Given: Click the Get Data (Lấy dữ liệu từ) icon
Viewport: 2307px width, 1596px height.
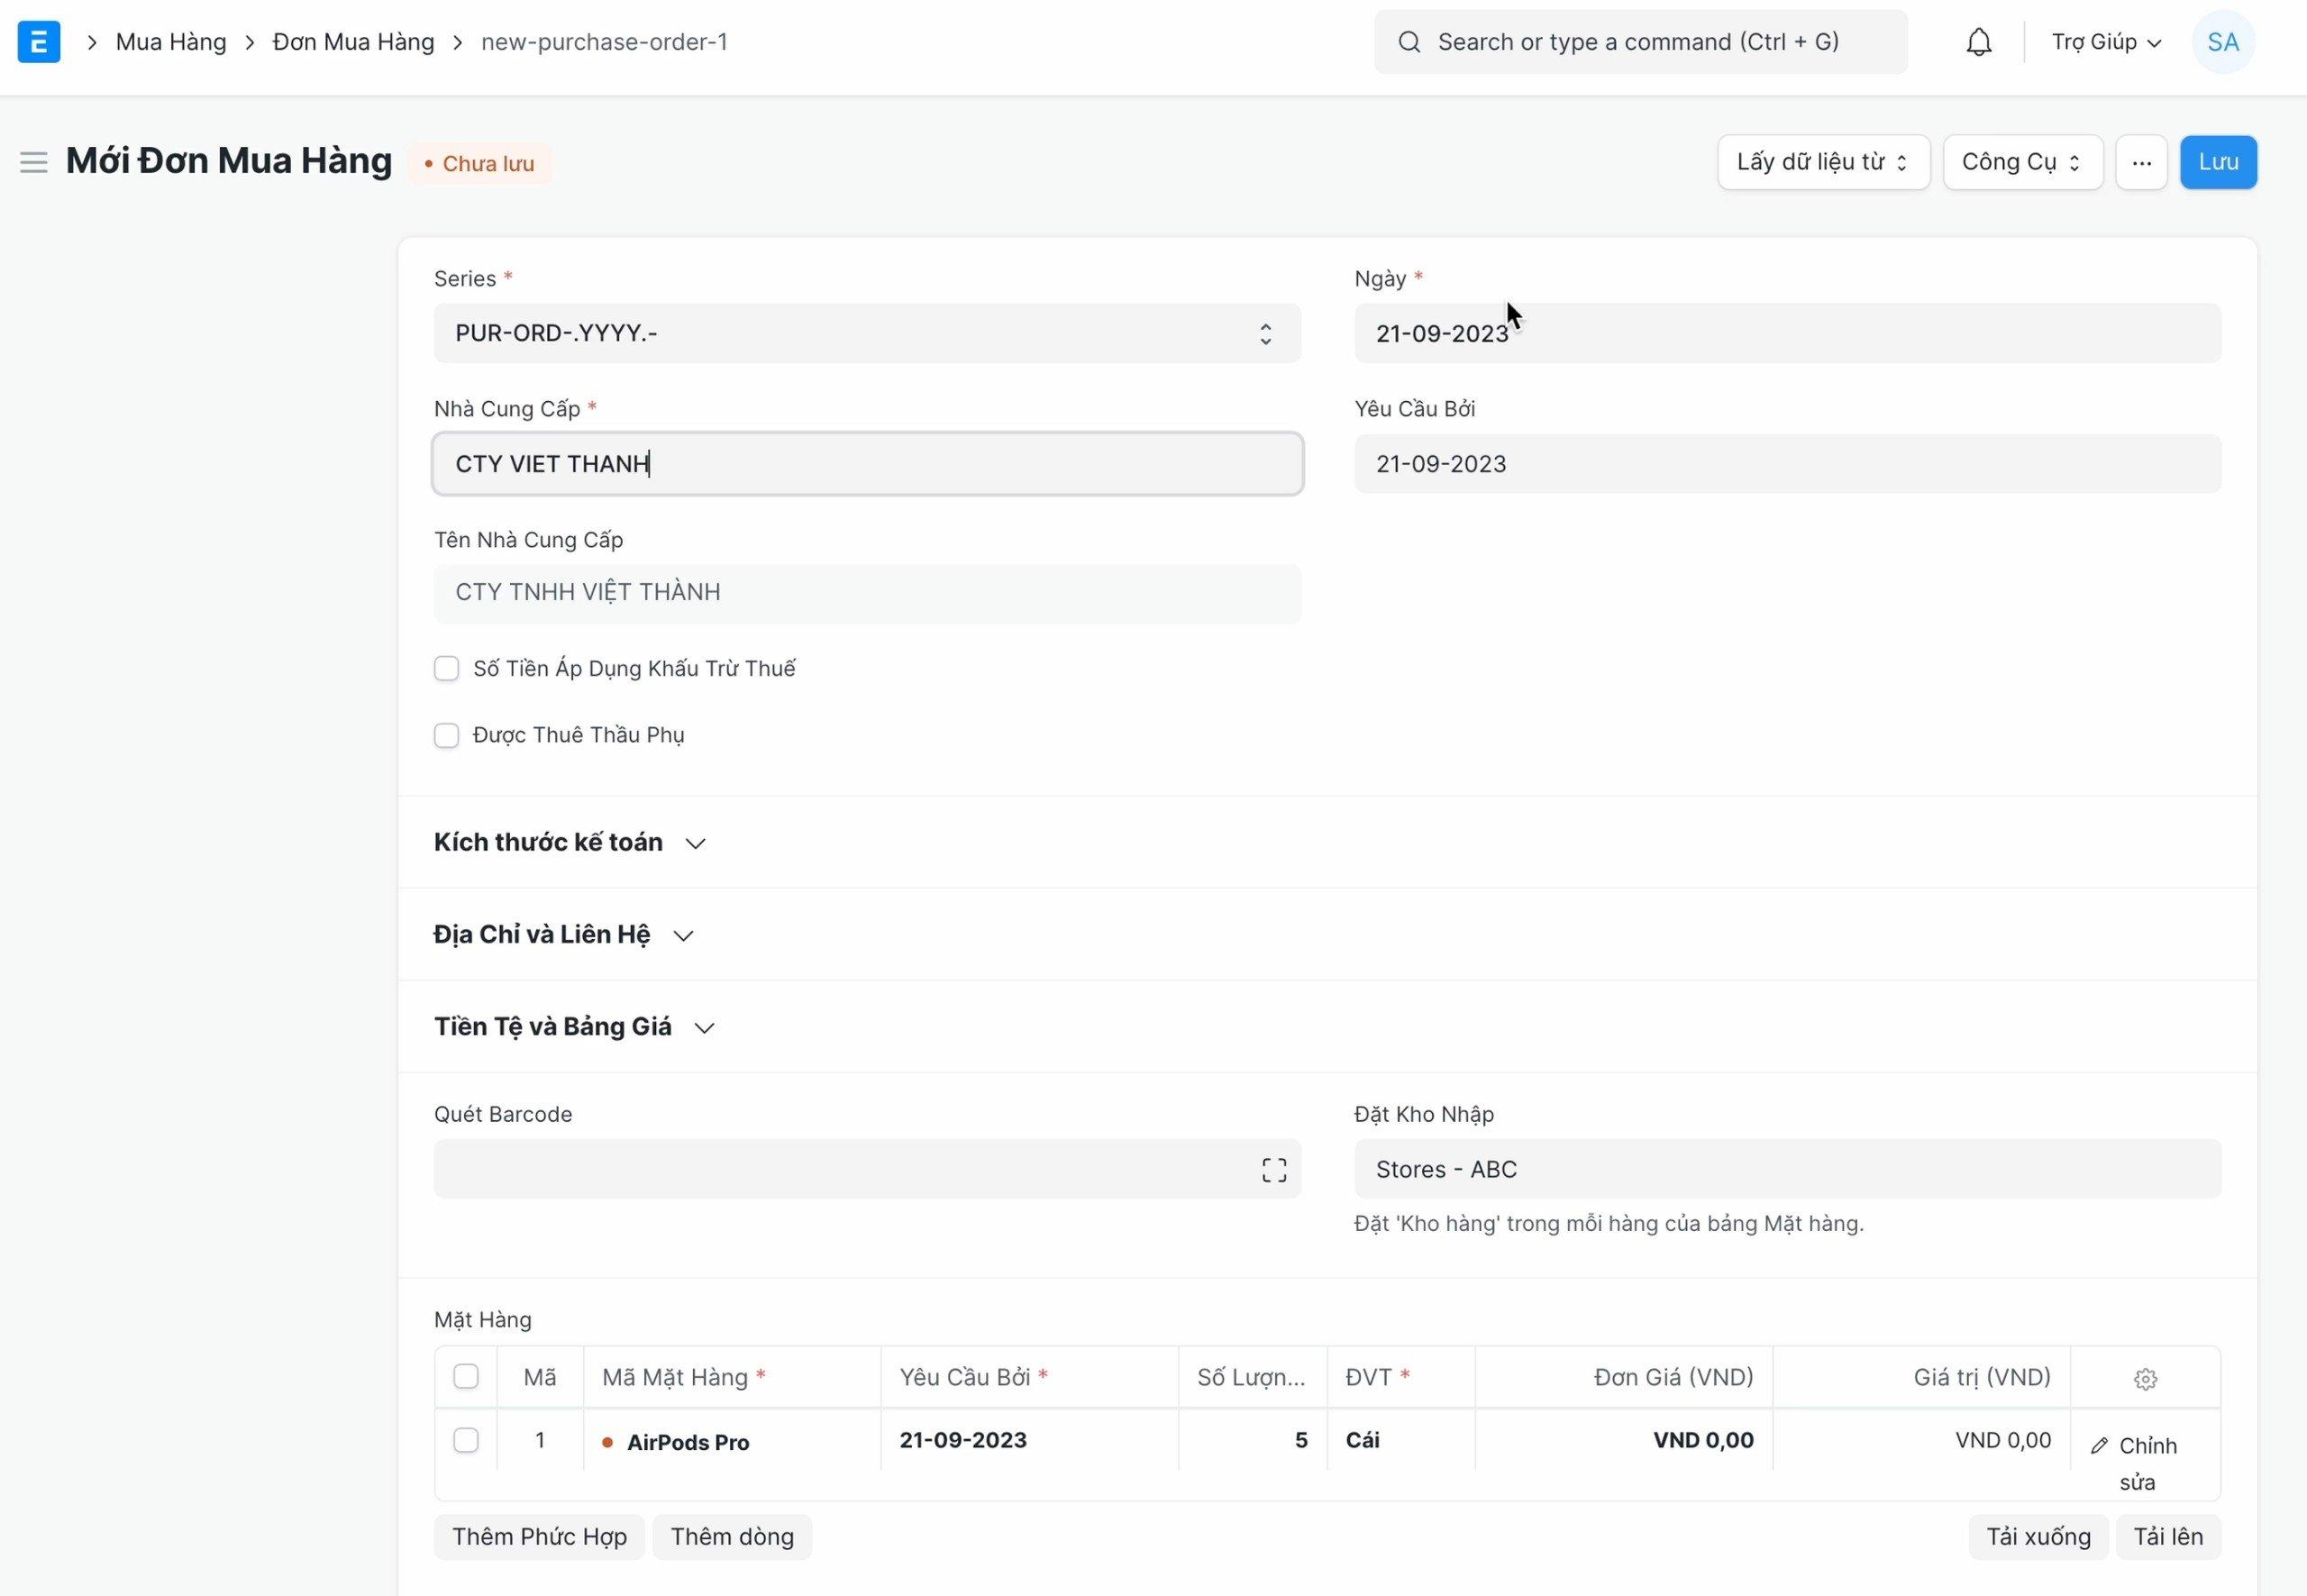Looking at the screenshot, I should tap(1819, 161).
